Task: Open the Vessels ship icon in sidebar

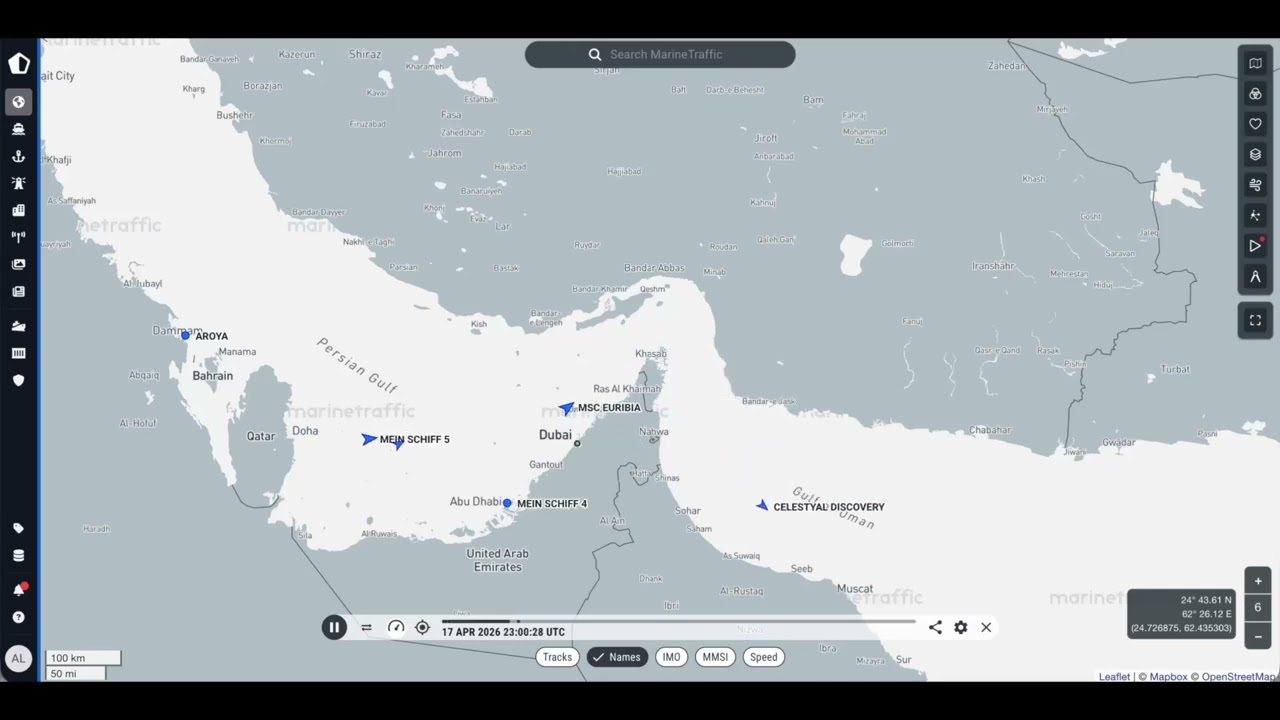Action: coord(18,129)
